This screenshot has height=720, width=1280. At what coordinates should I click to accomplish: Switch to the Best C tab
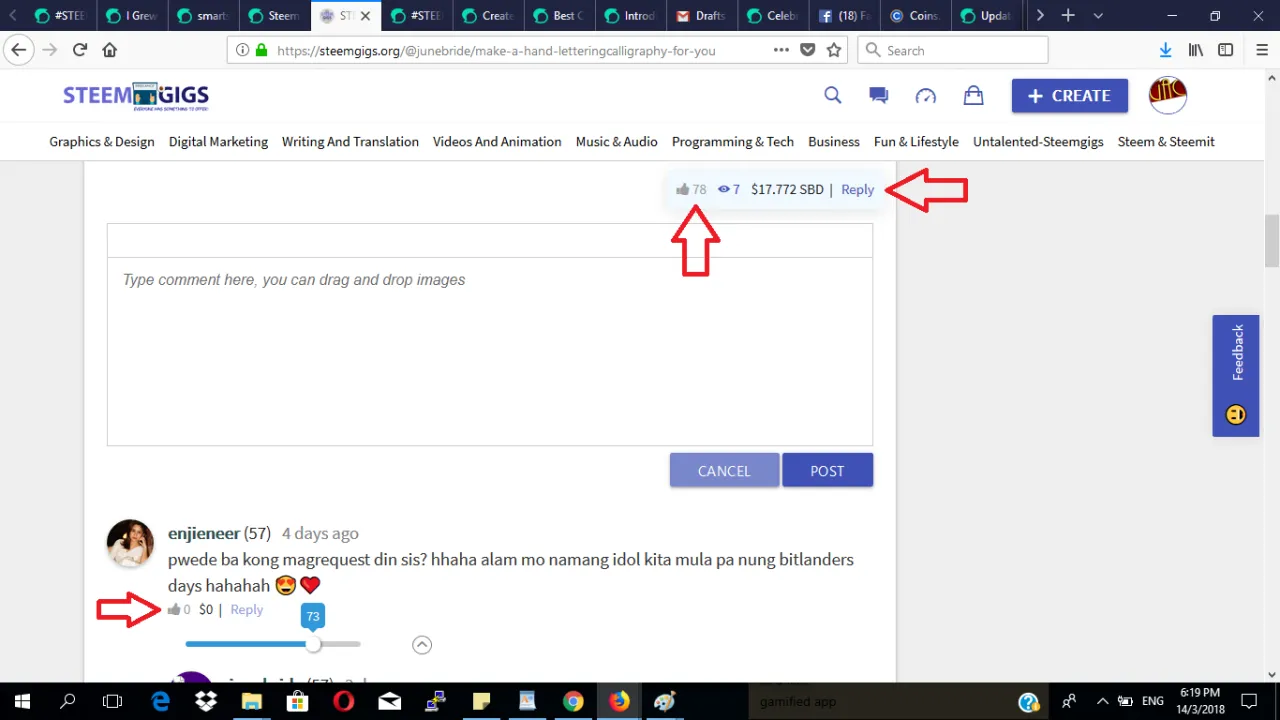point(559,16)
